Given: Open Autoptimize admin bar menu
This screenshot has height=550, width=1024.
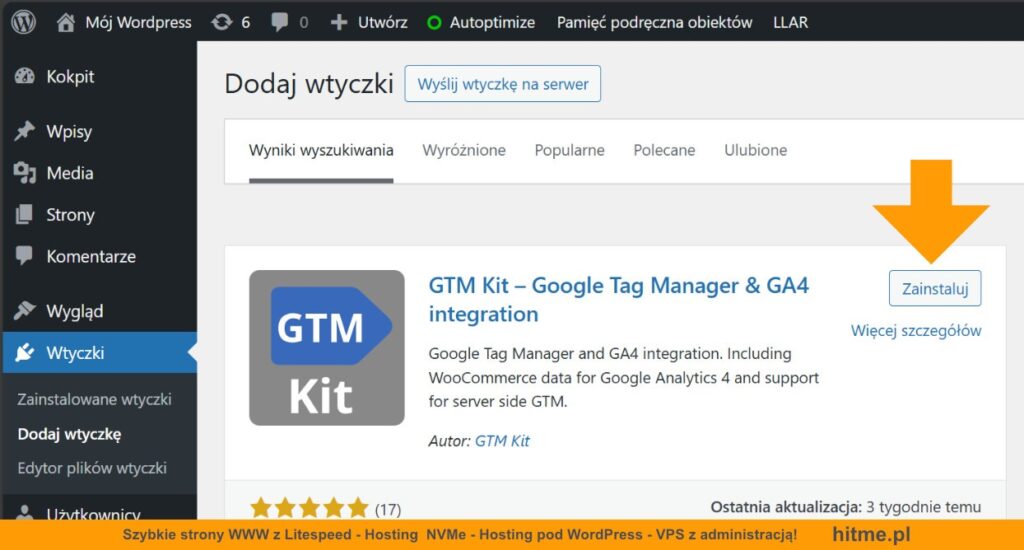Looking at the screenshot, I should [x=492, y=23].
